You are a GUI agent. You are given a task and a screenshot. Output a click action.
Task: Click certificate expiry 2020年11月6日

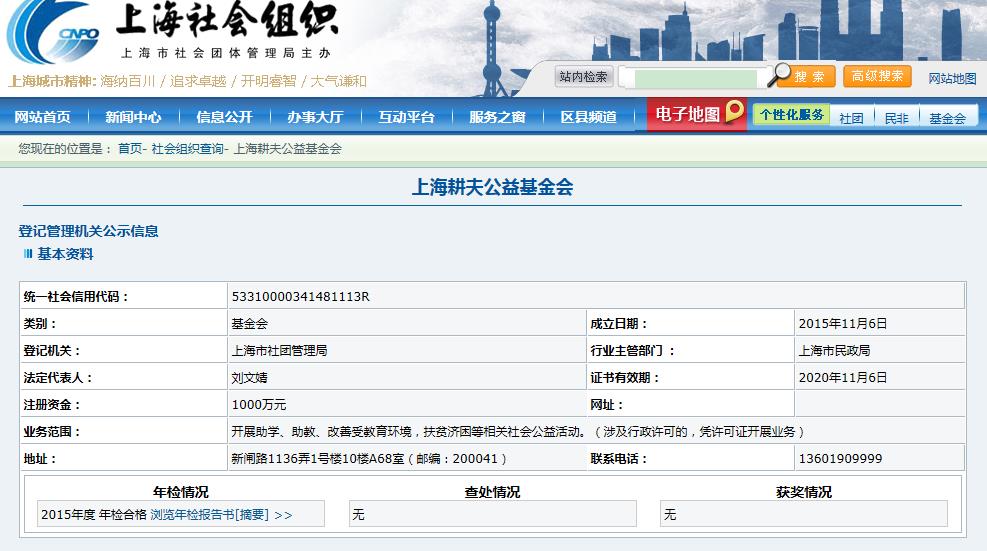843,378
